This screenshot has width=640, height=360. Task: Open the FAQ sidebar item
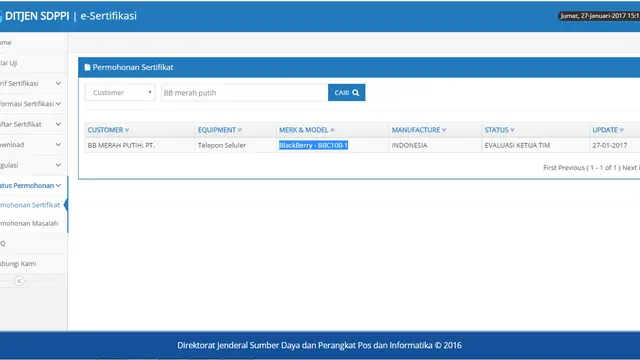[33, 243]
